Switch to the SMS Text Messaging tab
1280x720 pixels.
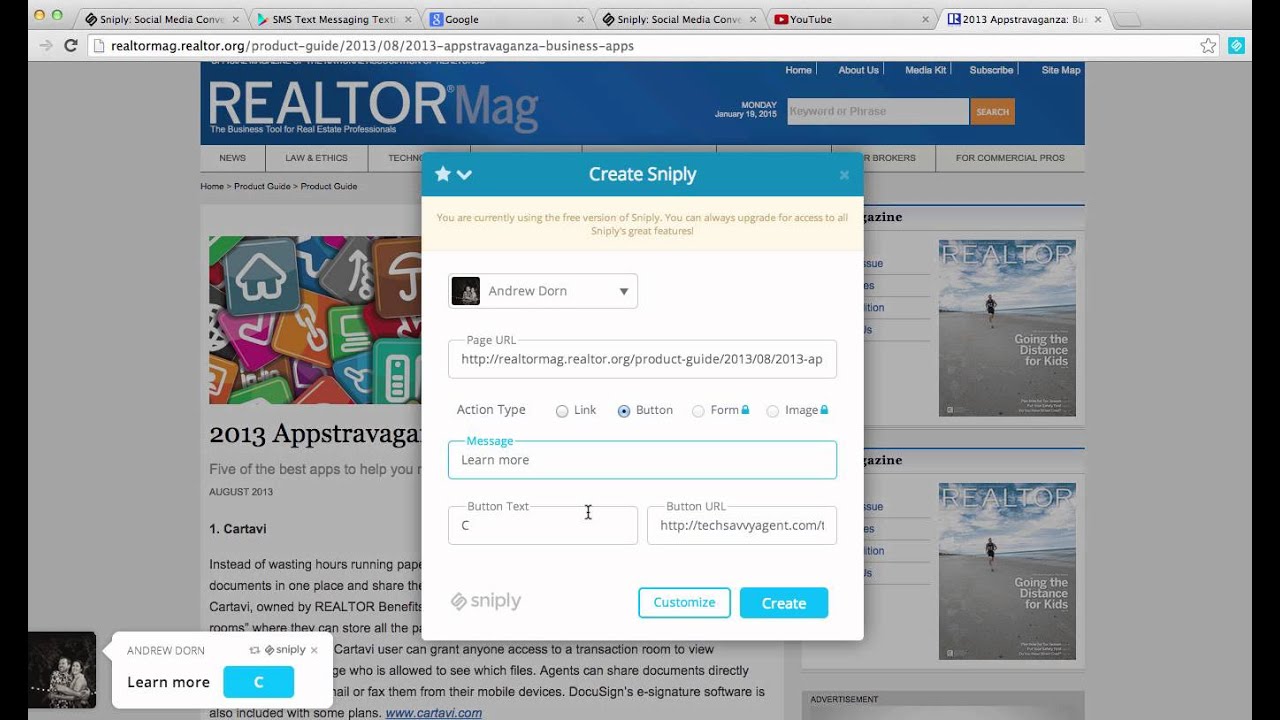pyautogui.click(x=335, y=19)
